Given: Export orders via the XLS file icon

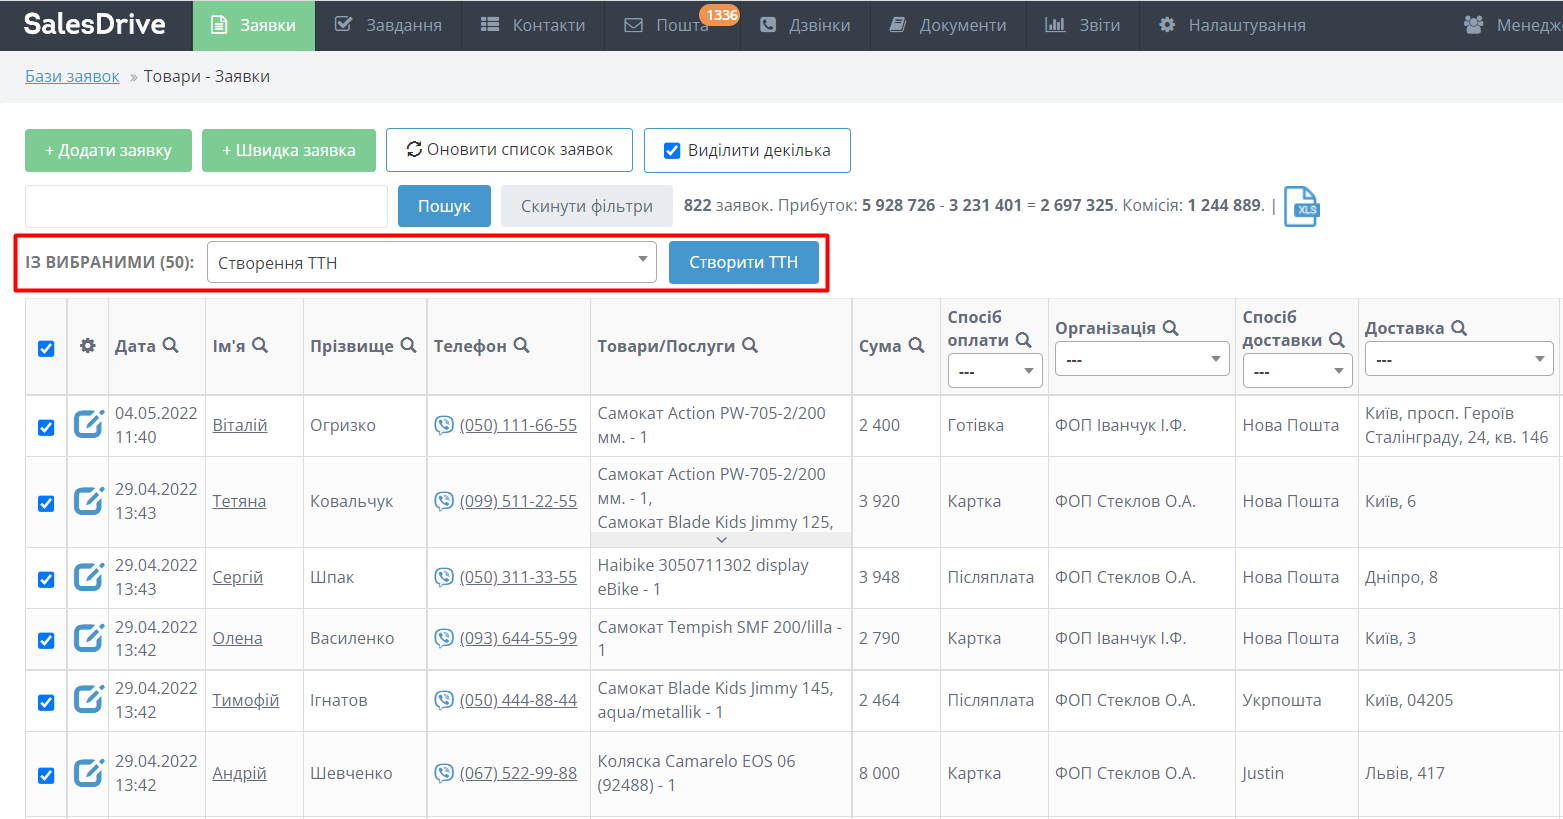Looking at the screenshot, I should 1301,207.
